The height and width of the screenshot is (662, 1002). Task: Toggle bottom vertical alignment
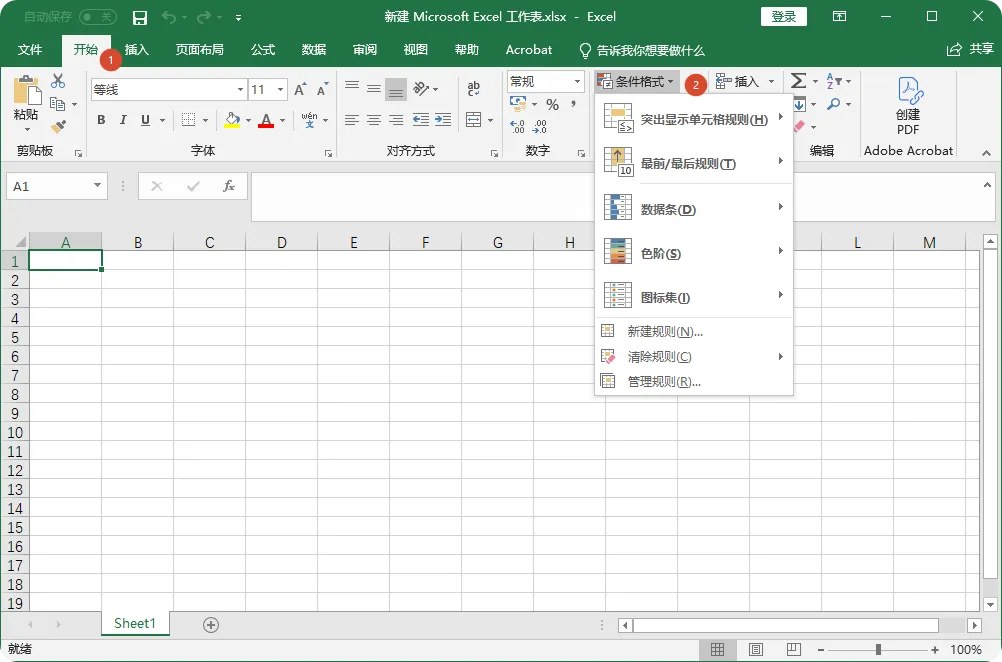point(396,89)
